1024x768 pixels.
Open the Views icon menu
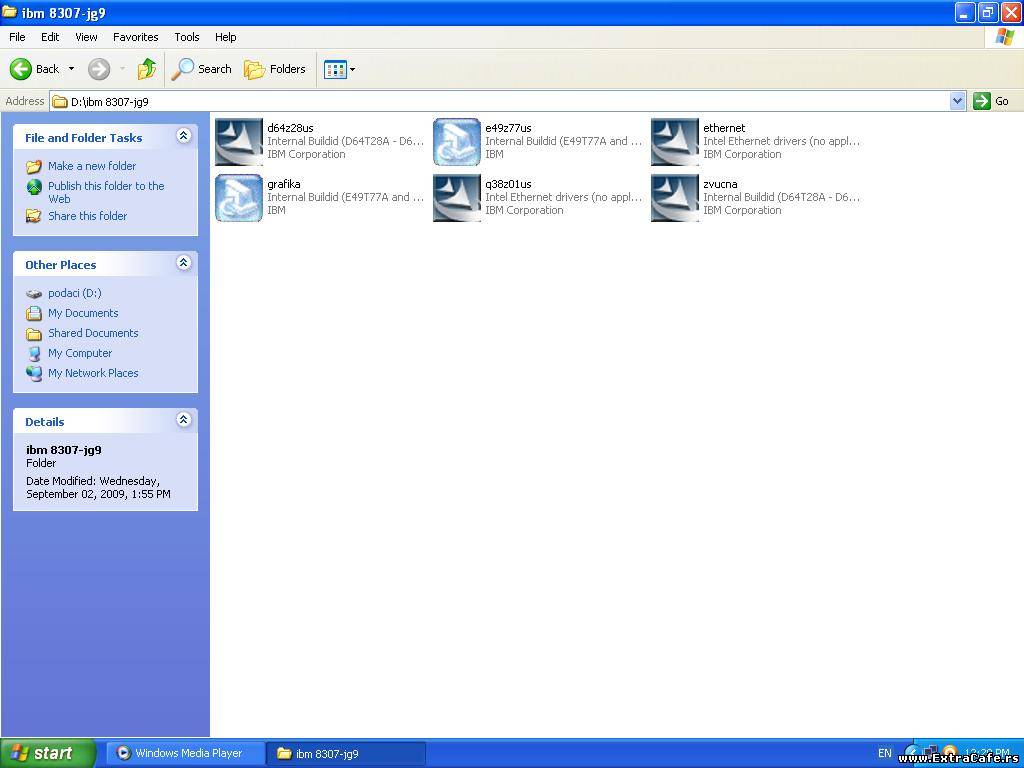click(x=340, y=69)
